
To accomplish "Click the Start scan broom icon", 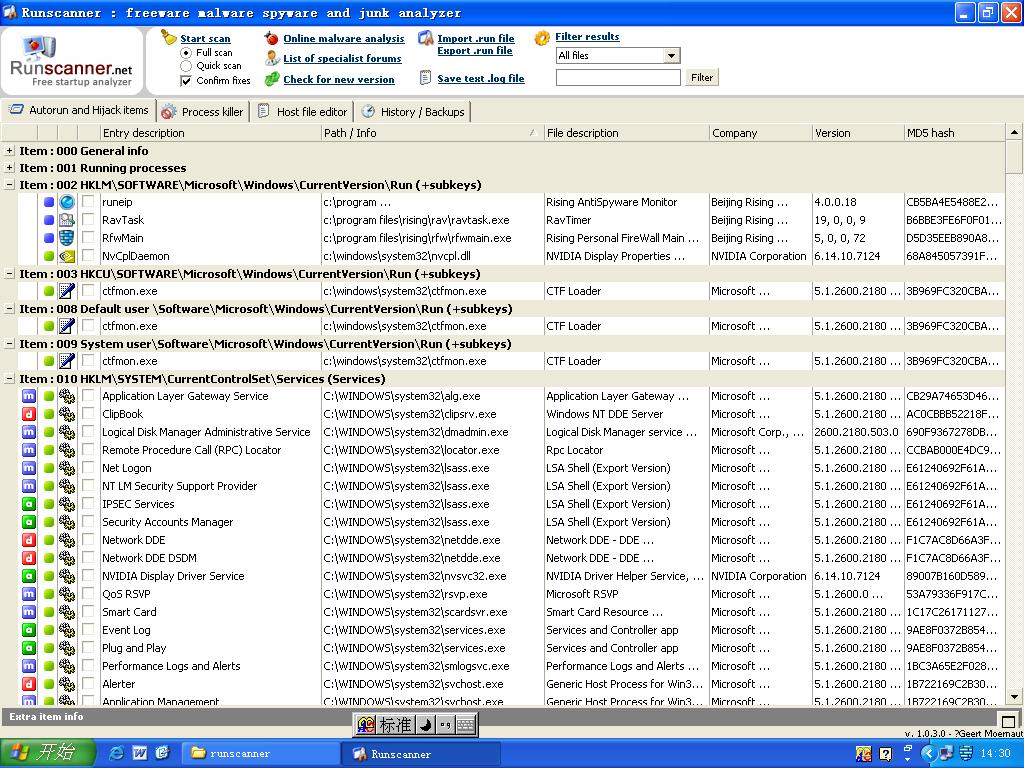I will (169, 37).
